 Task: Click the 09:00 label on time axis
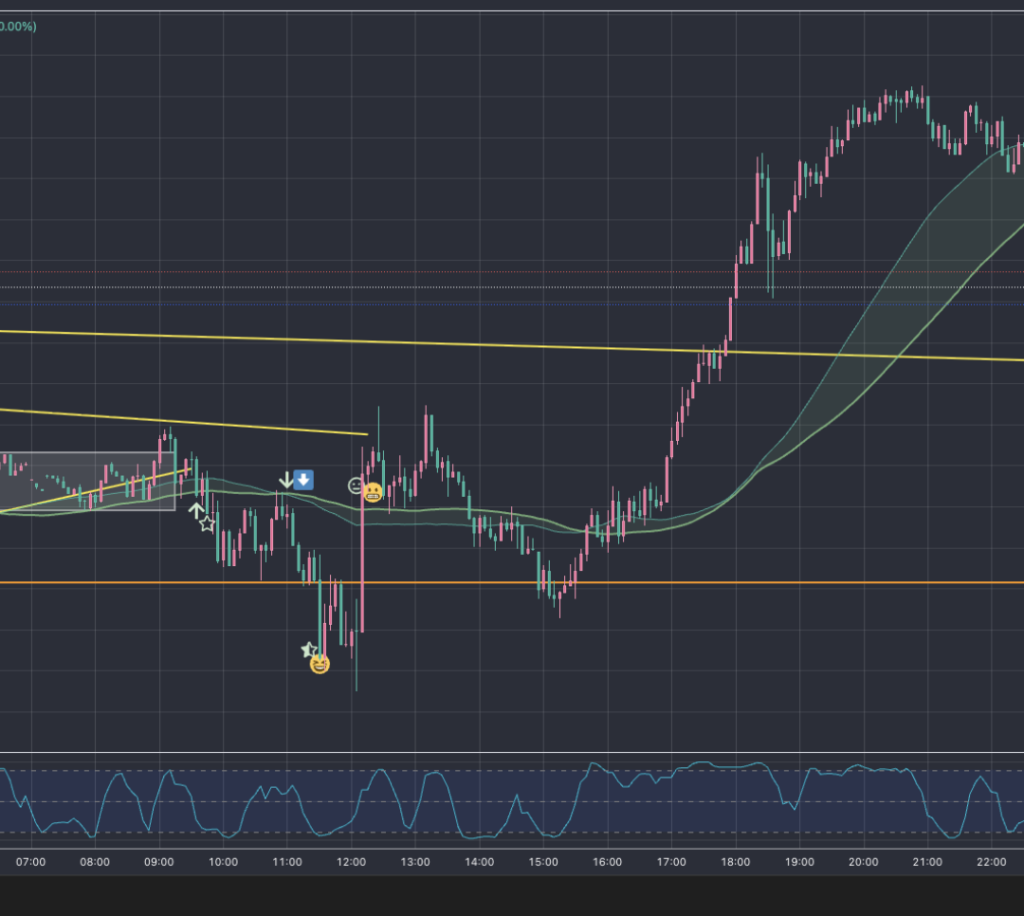[x=159, y=862]
